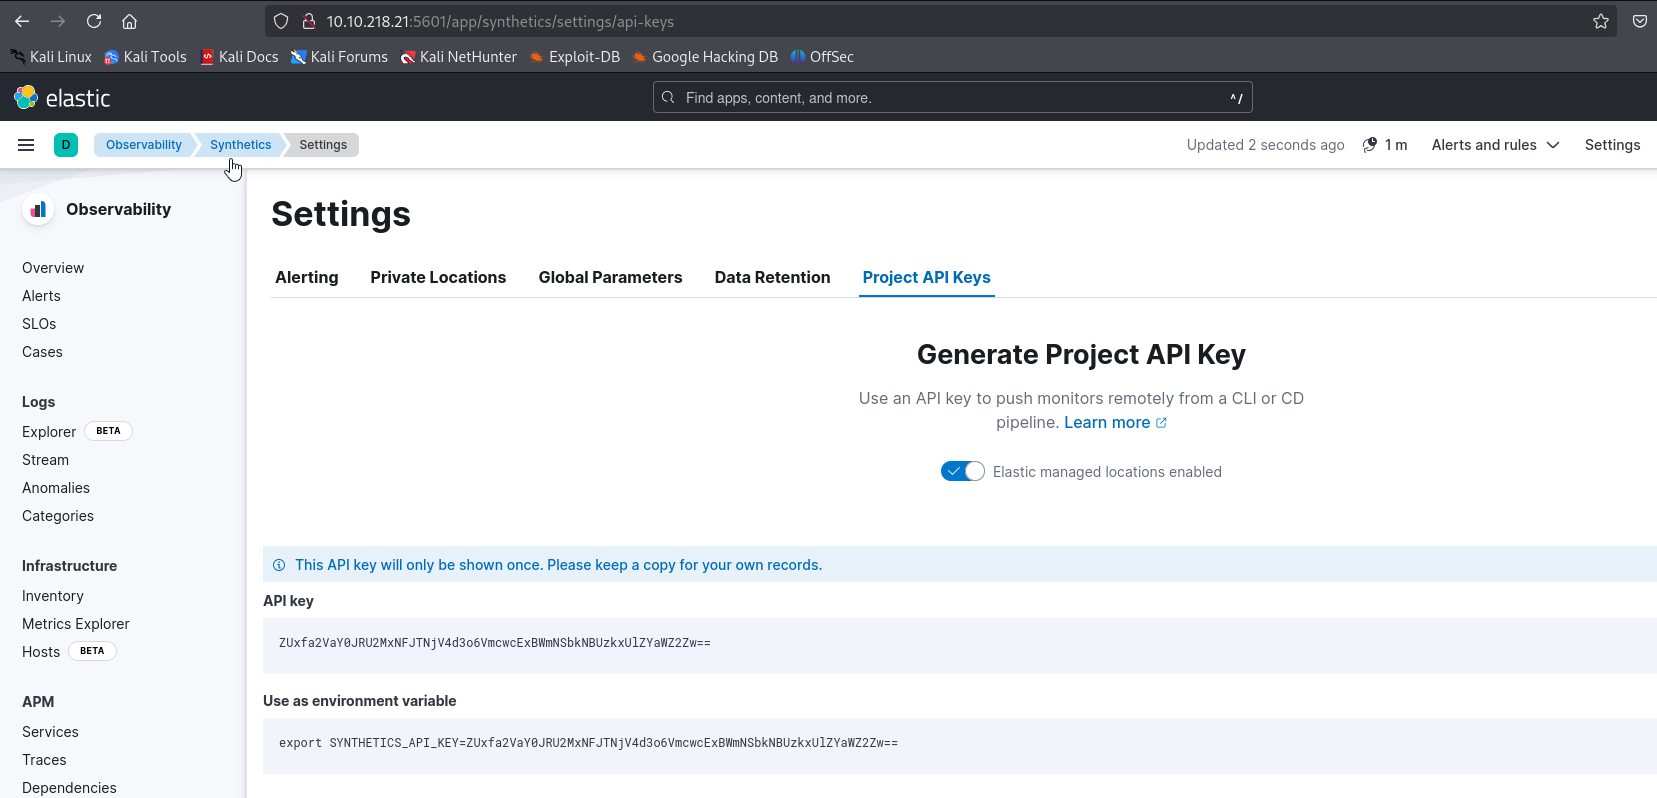Open Kali Docs bookmark
Screen dimensions: 1657x798
click(x=239, y=57)
